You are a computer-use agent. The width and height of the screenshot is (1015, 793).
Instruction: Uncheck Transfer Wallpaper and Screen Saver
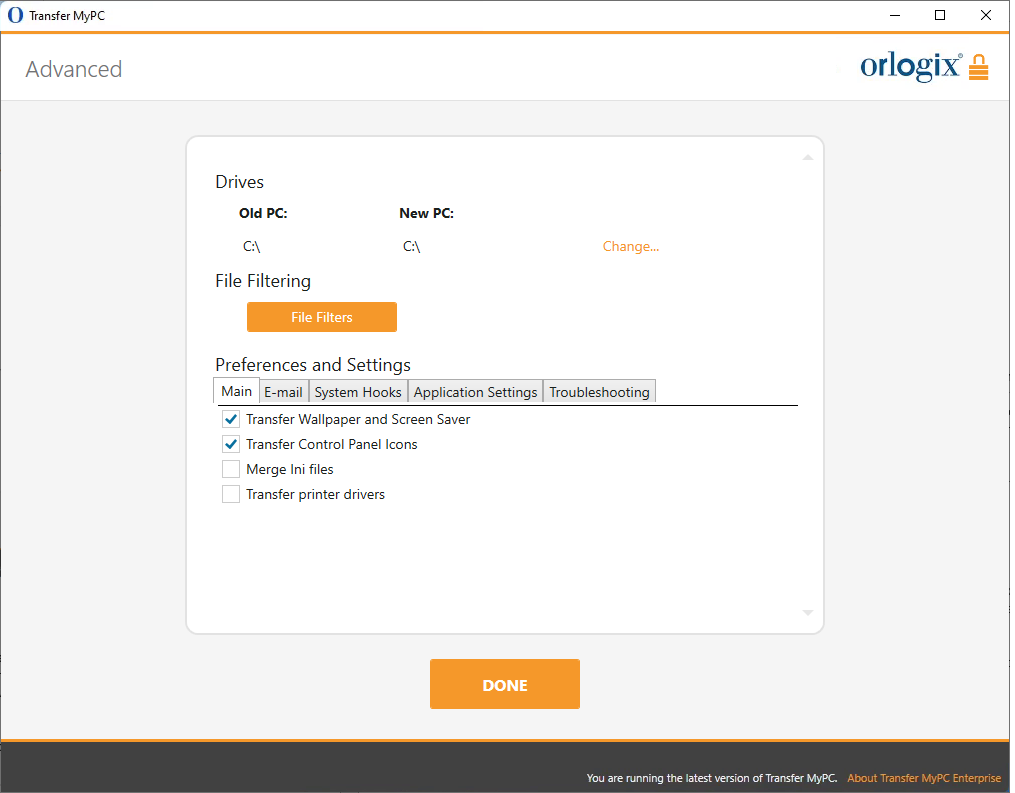pos(230,419)
